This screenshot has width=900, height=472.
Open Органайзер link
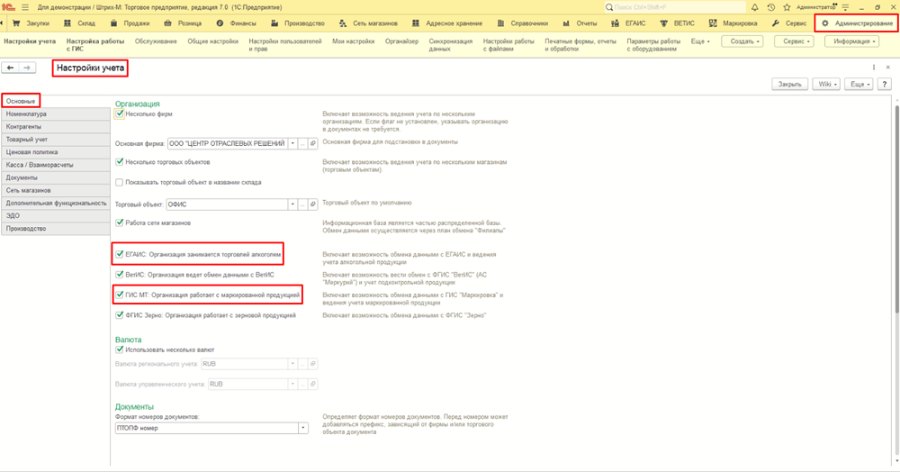coord(402,41)
